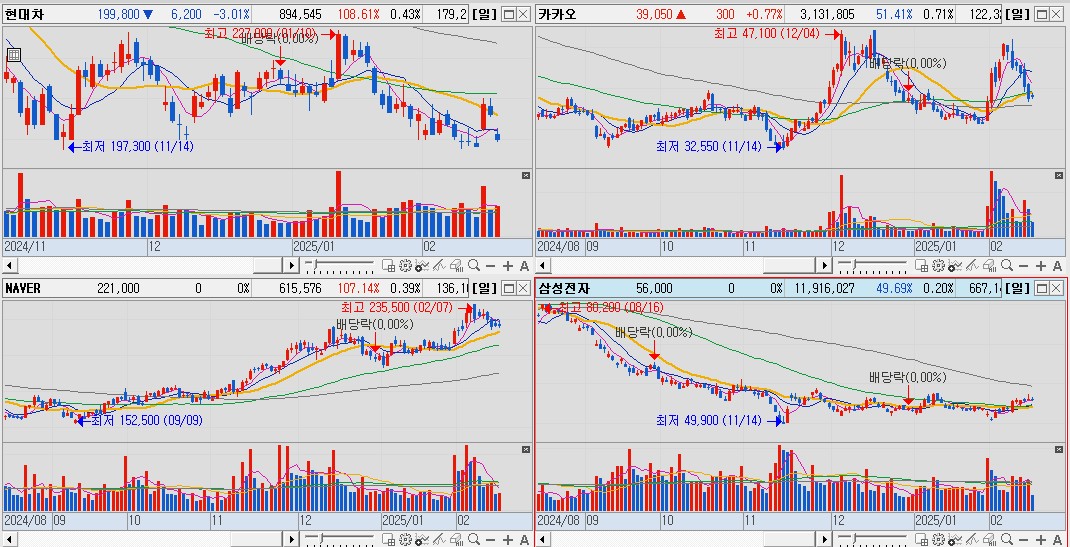Select the 카카오 stock name in header
Screen dimensions: 1070x547
(x=558, y=14)
